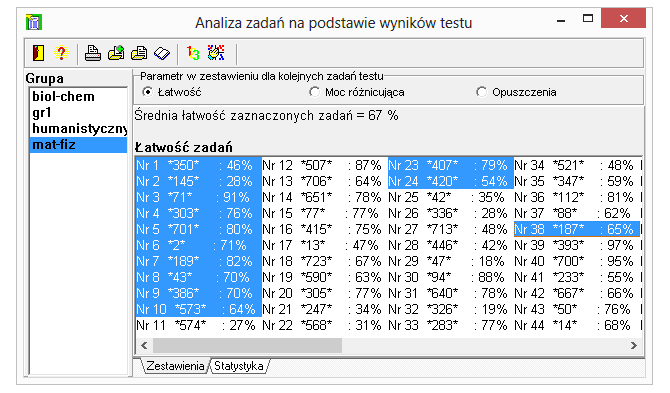Click the folder icon with green plus
Image resolution: width=670 pixels, height=393 pixels.
pyautogui.click(x=116, y=53)
